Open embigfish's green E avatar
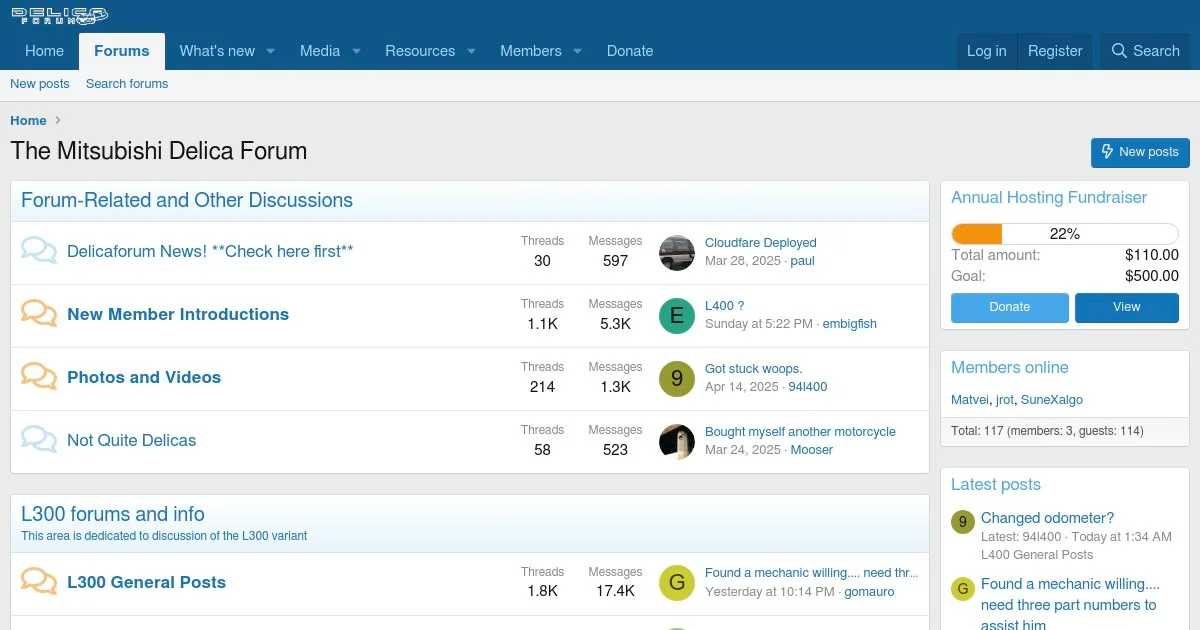The image size is (1200, 630). pyautogui.click(x=677, y=316)
